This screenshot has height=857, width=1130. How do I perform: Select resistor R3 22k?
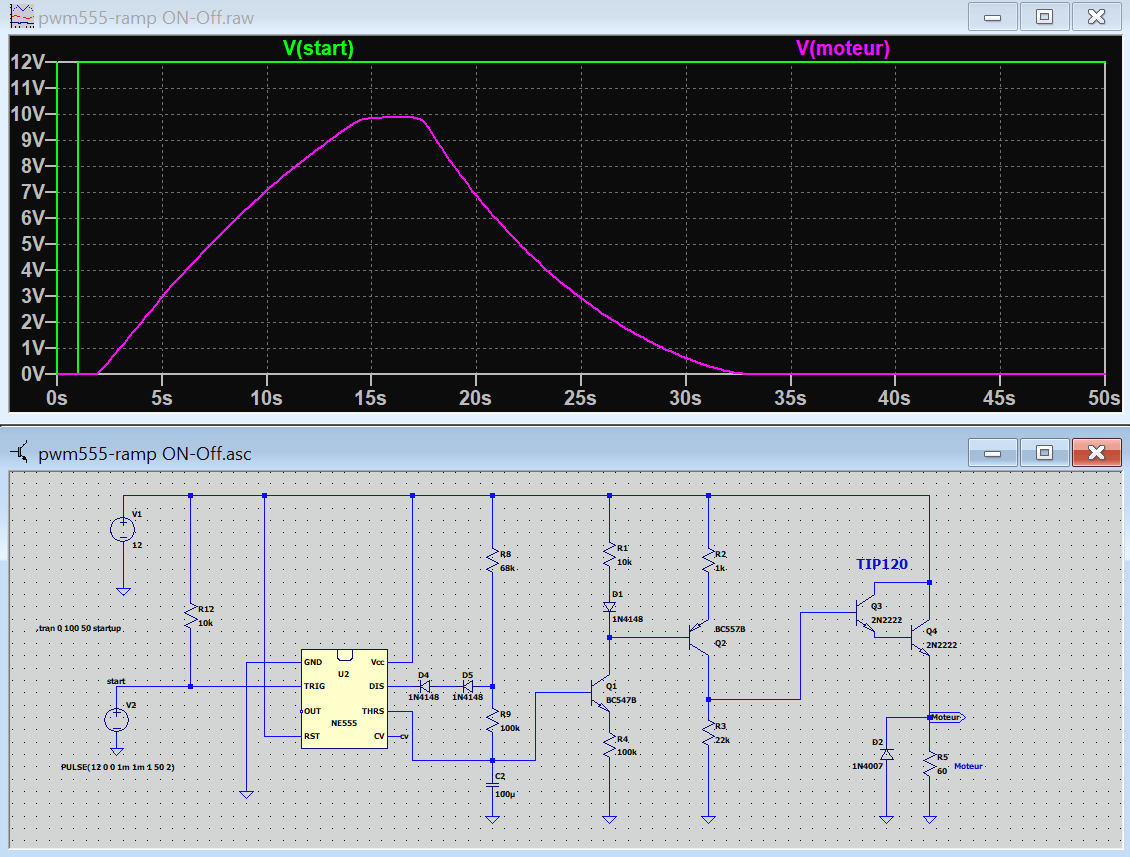click(709, 733)
